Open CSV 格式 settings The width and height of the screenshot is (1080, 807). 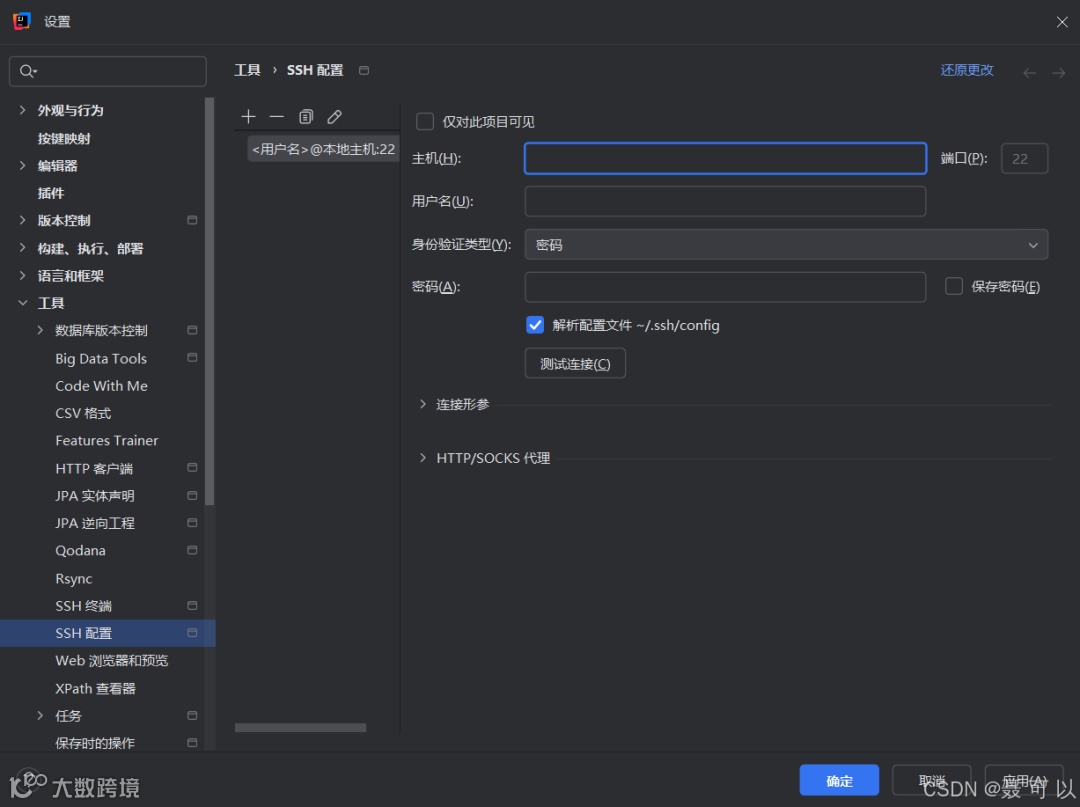pos(83,413)
